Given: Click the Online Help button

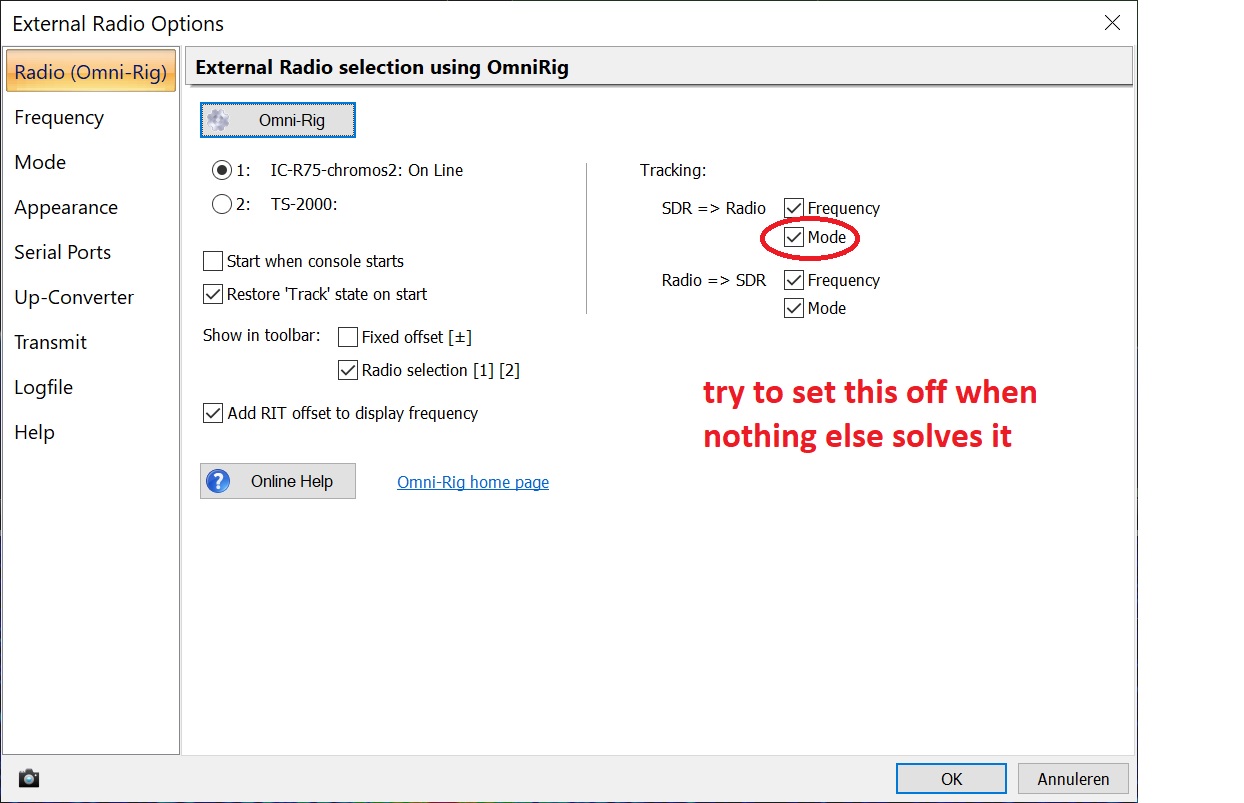Looking at the screenshot, I should coord(278,481).
